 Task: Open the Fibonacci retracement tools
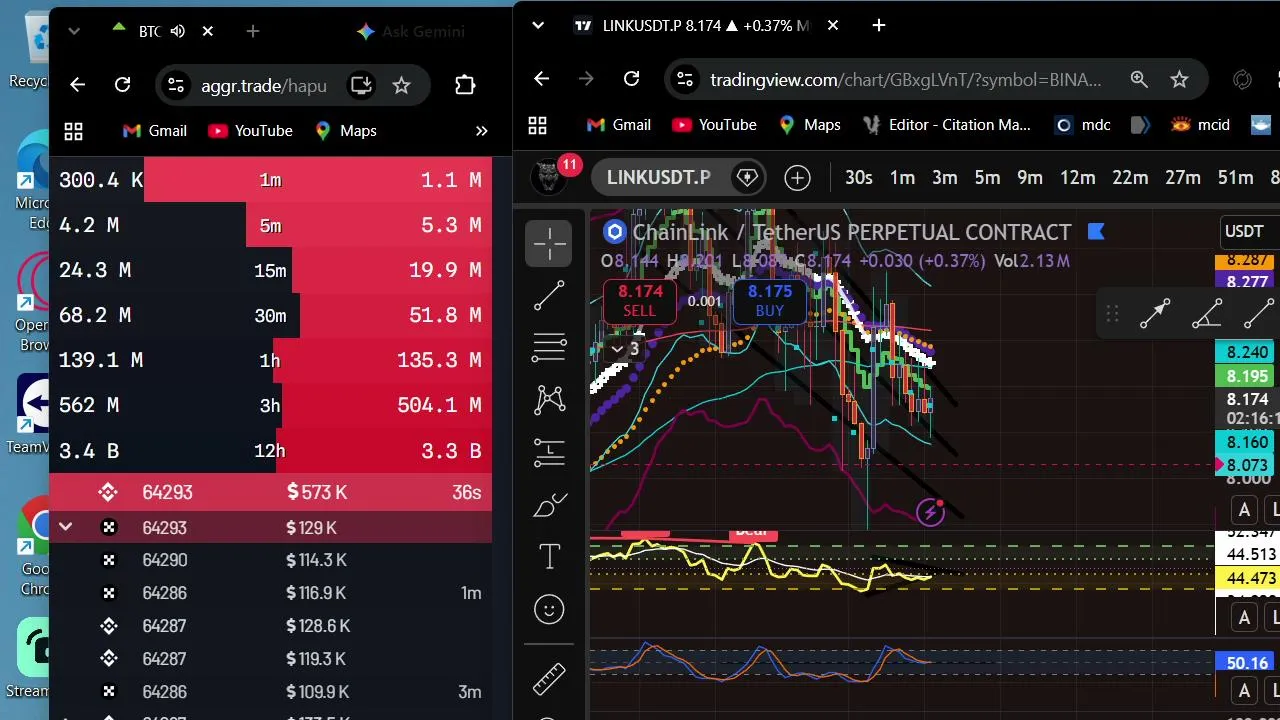coord(549,348)
